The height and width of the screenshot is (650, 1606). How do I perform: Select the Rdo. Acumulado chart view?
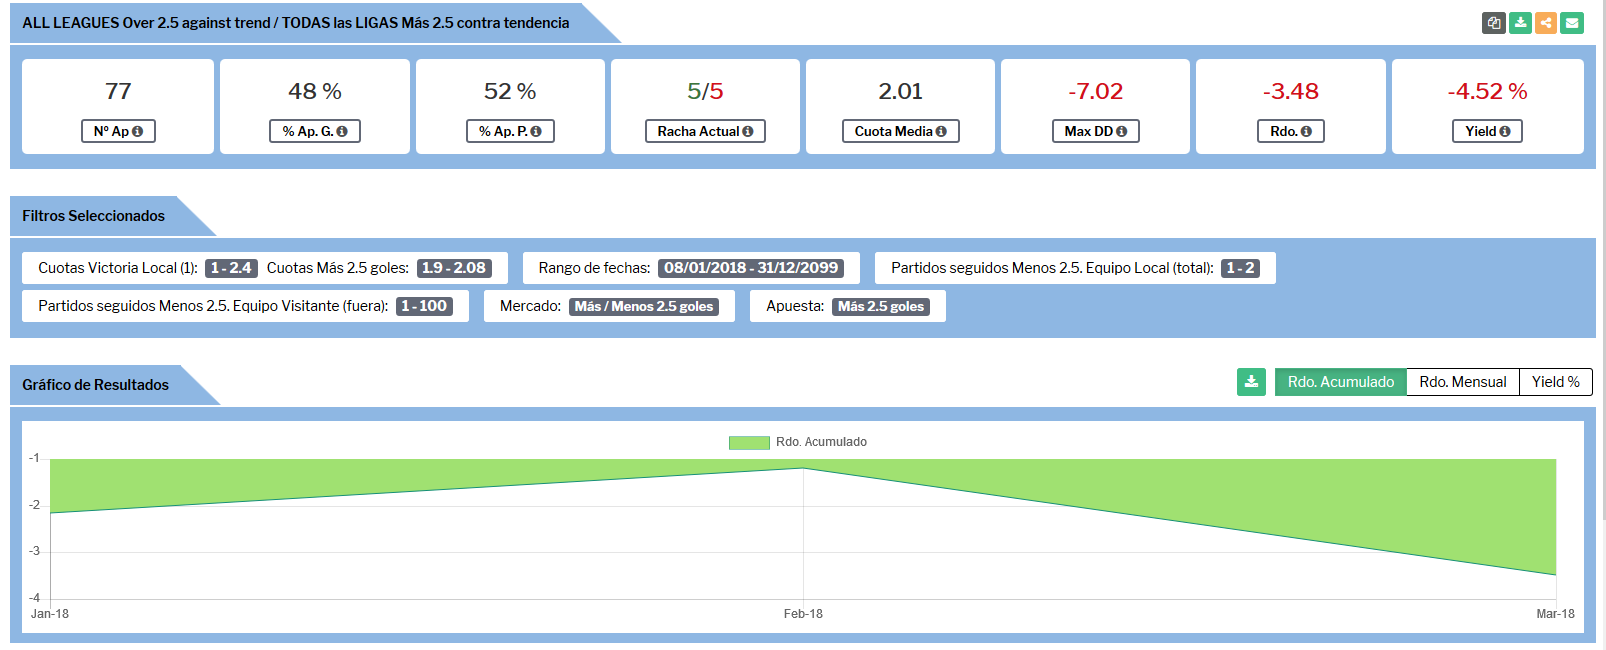click(x=1340, y=382)
